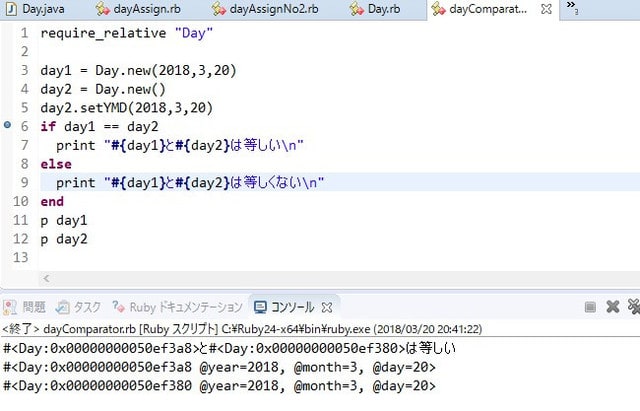Switch to the Day.rb editor tab
This screenshot has width=640, height=411.
(381, 10)
